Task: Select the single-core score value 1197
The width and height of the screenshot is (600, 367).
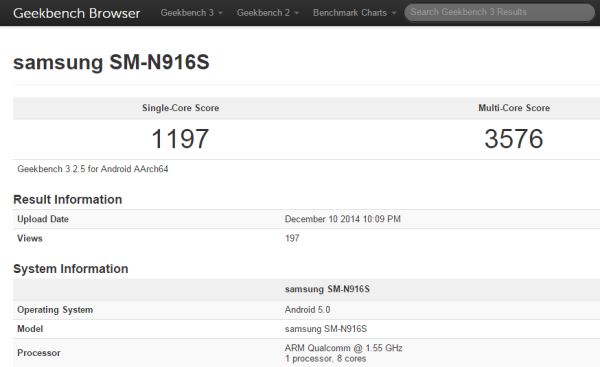Action: pos(180,139)
